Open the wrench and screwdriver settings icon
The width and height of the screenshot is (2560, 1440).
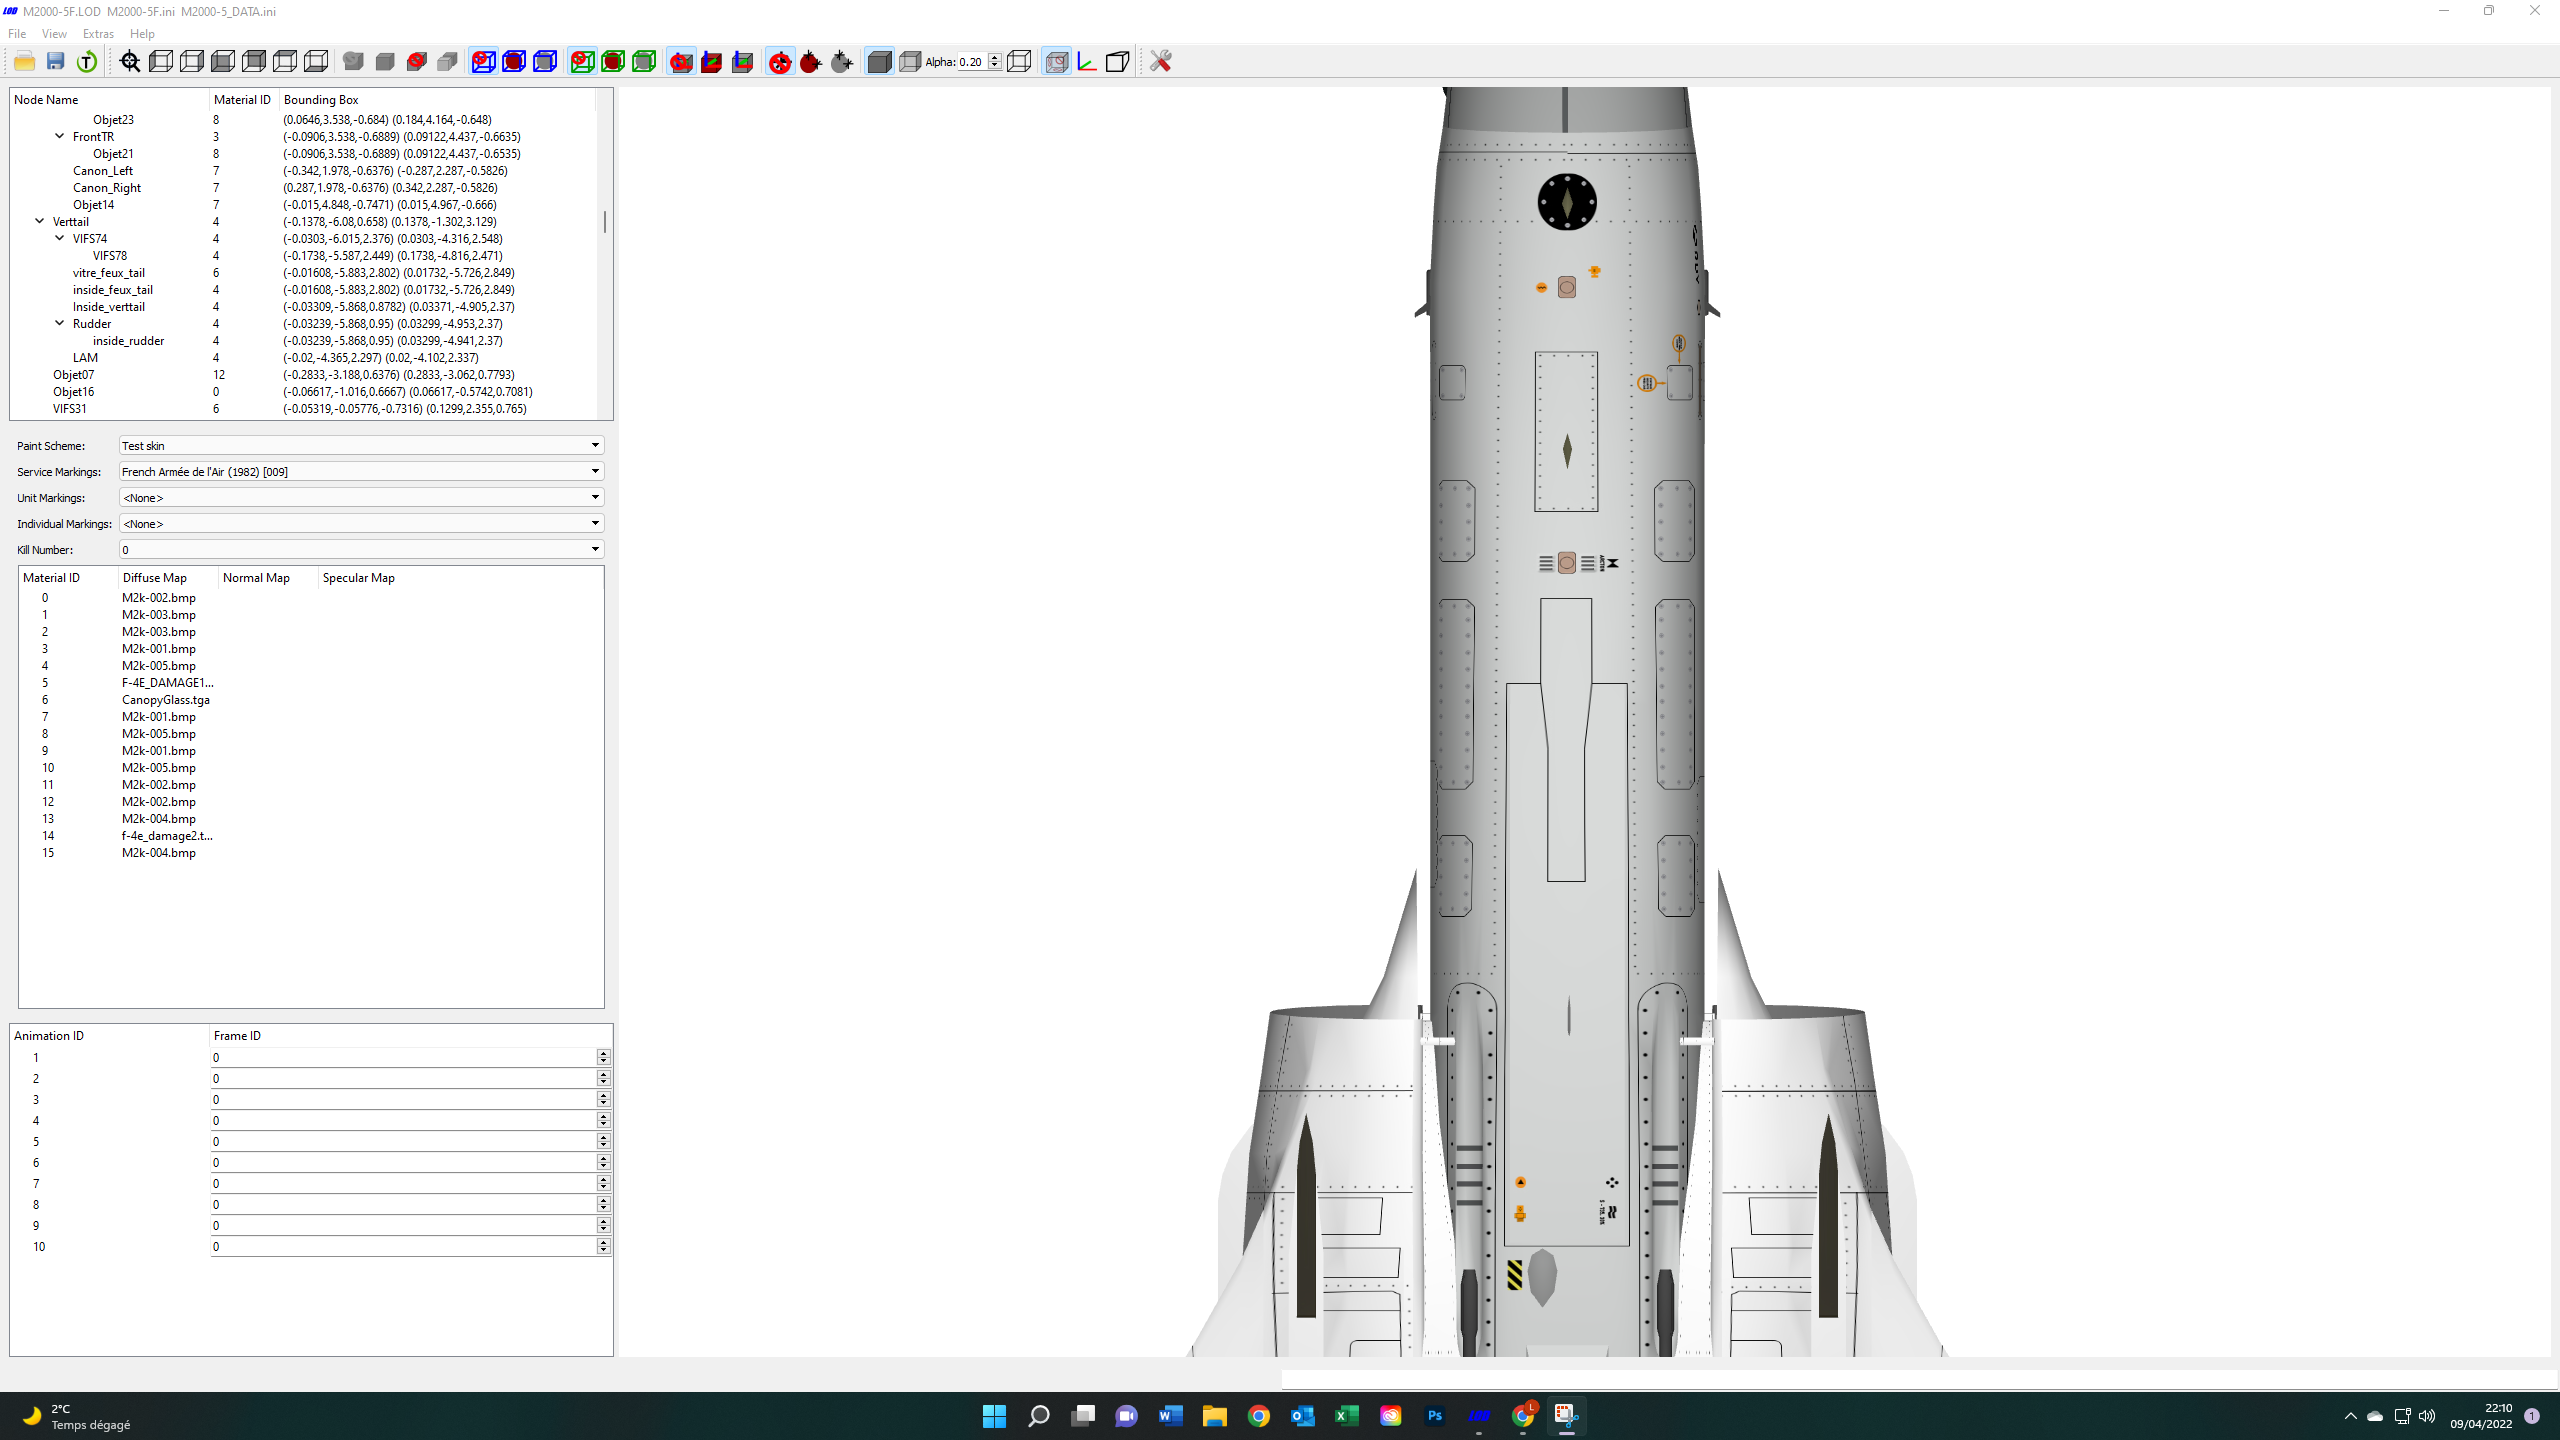pyautogui.click(x=1160, y=62)
